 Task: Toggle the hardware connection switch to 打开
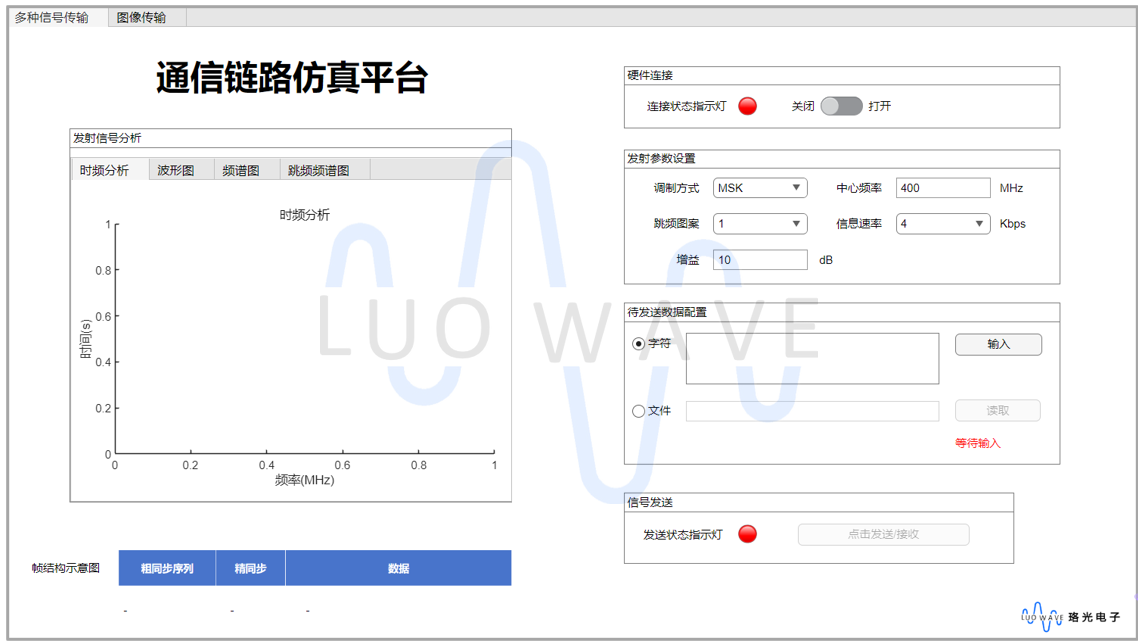(x=841, y=106)
